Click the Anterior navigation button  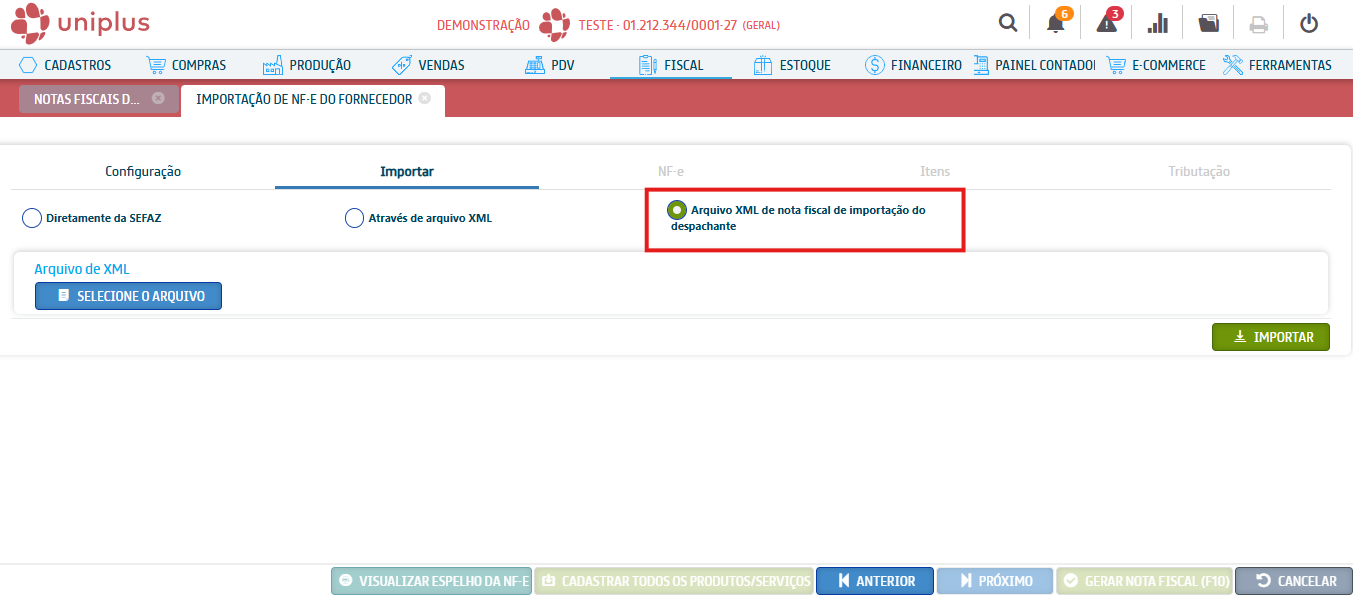[x=874, y=581]
